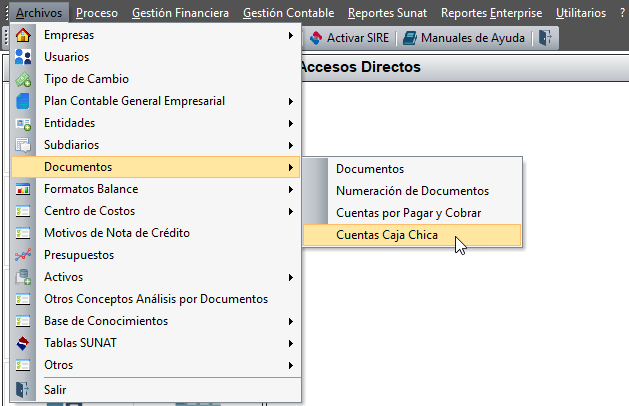Click the people icon next to Usuarios
Image resolution: width=629 pixels, height=406 pixels.
(x=23, y=57)
